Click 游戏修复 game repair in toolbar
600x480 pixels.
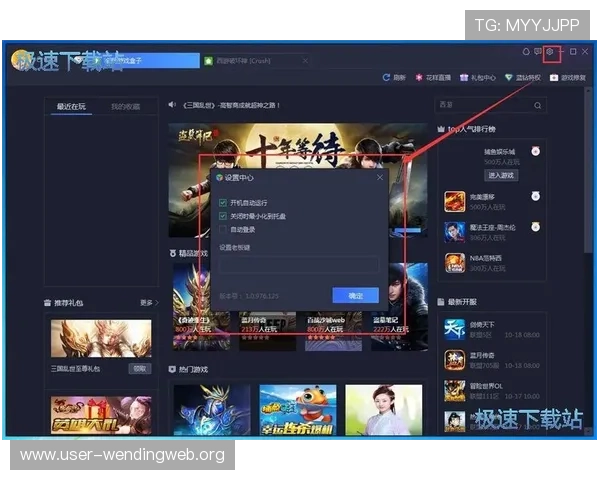[x=568, y=78]
